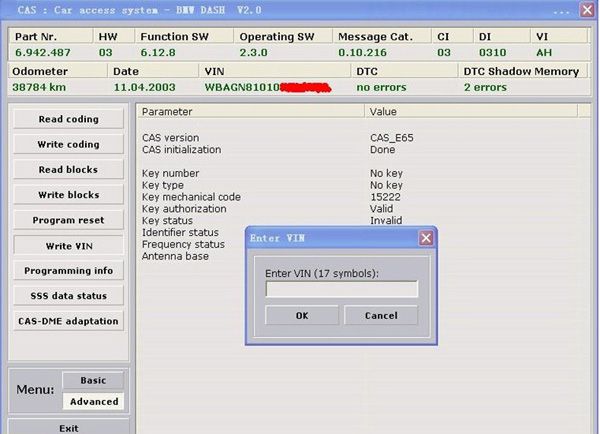
Task: Click the DI value 0310
Action: (x=492, y=52)
